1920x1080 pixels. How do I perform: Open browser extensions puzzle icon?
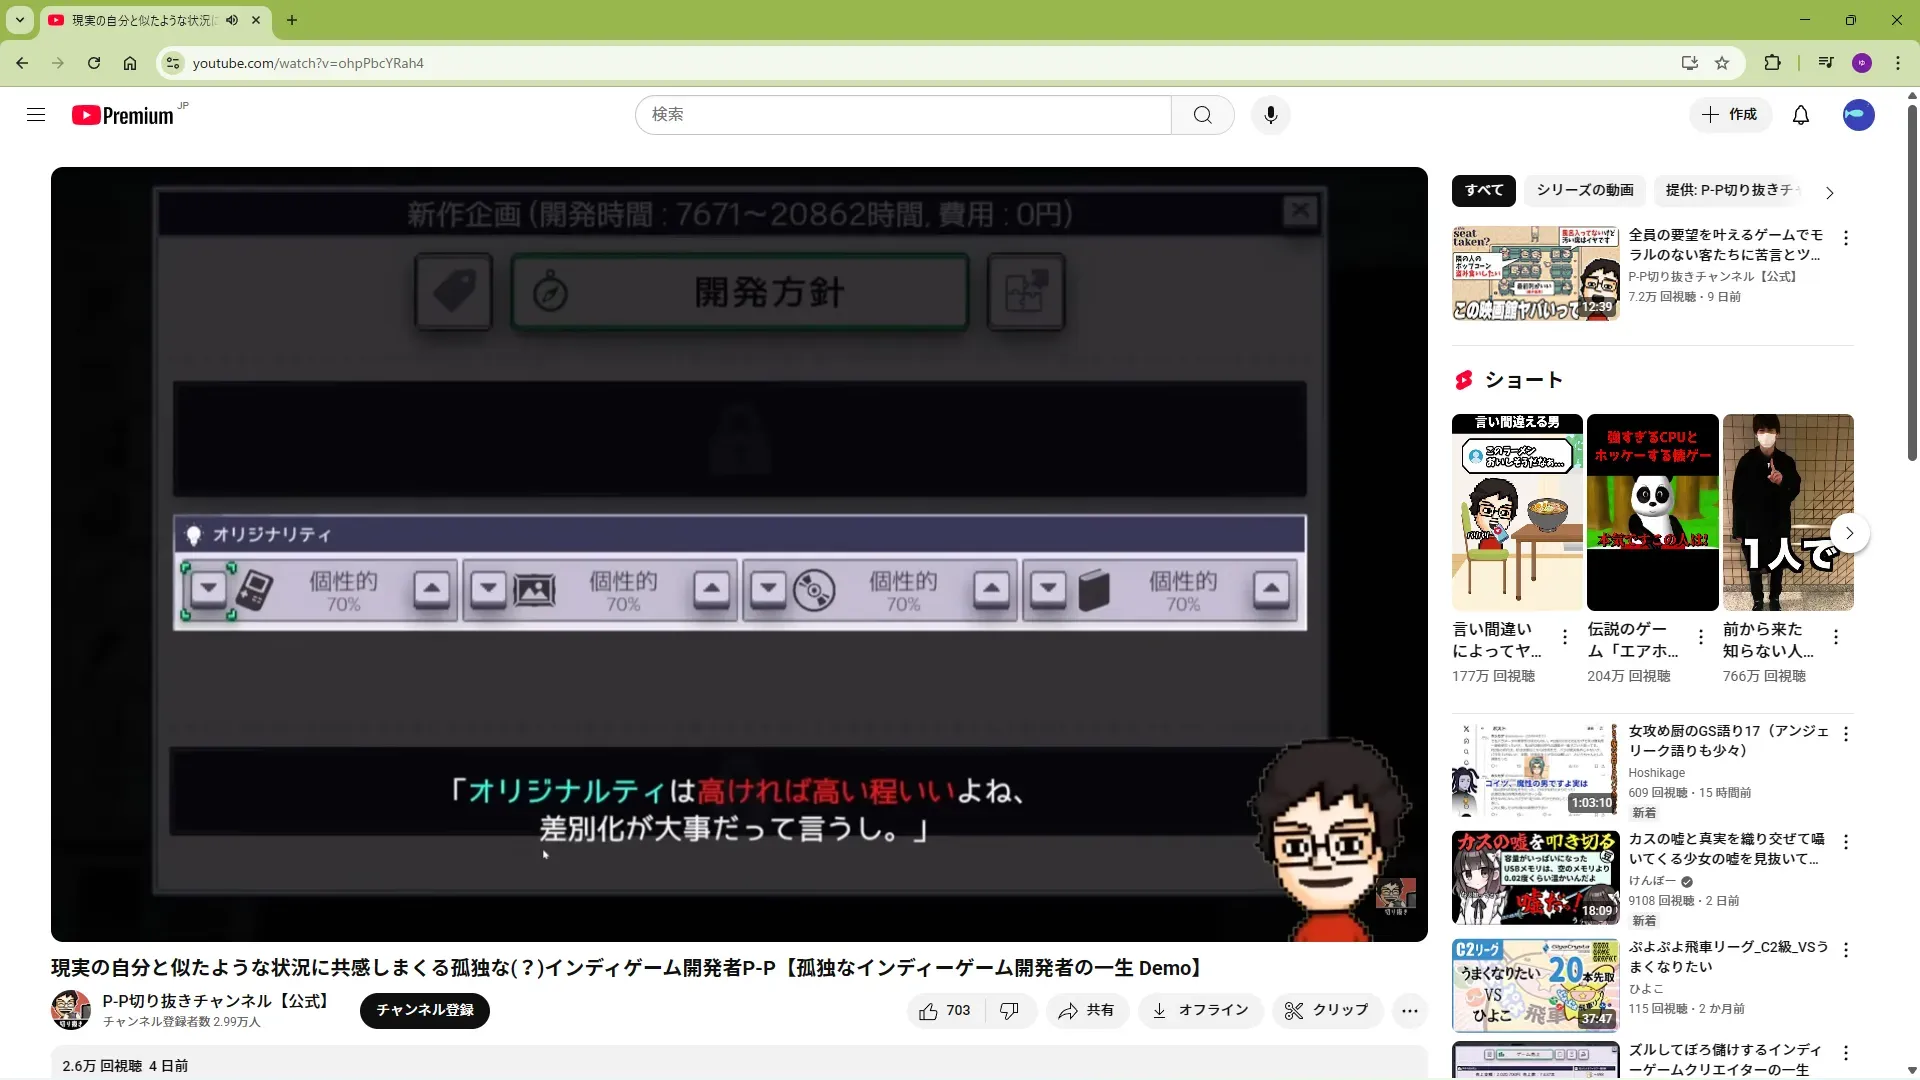[x=1772, y=63]
